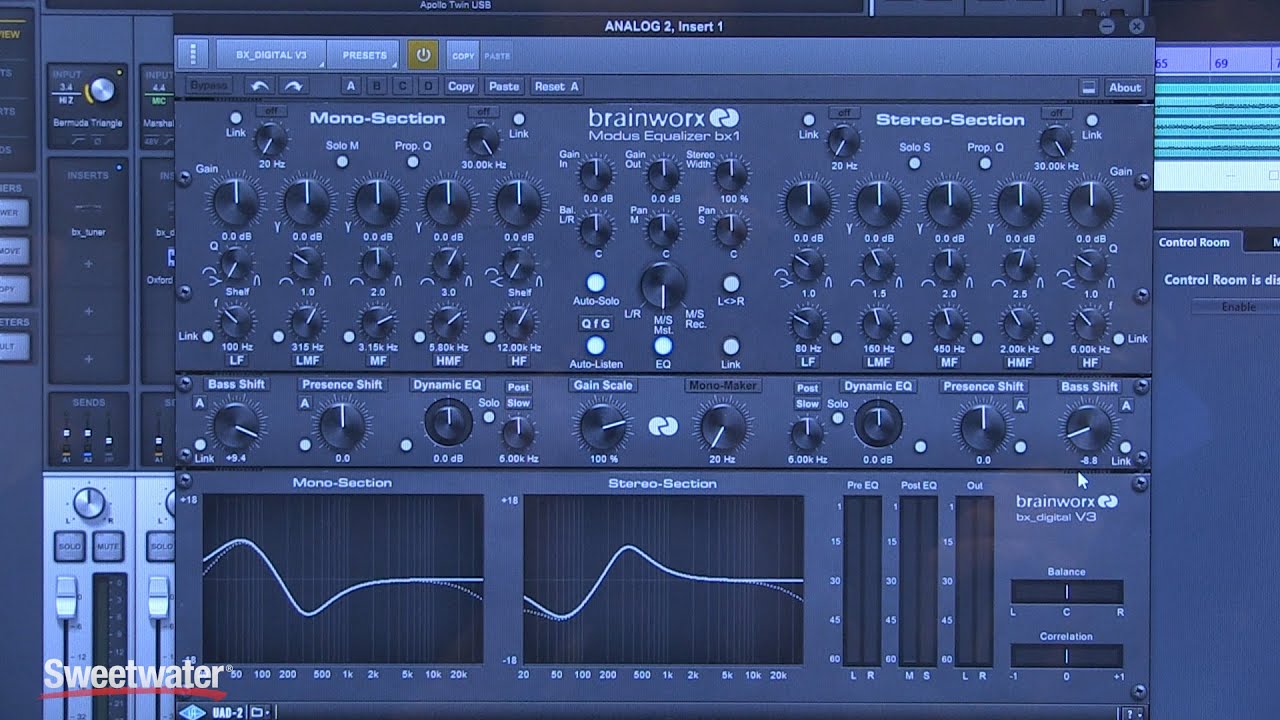Click the Enable button in Control Room
Screen dimensions: 1280x720
(x=1238, y=307)
